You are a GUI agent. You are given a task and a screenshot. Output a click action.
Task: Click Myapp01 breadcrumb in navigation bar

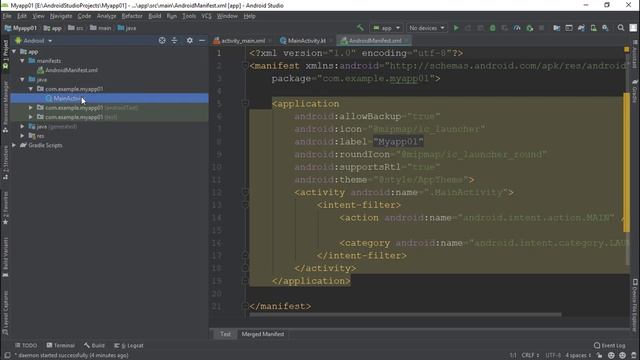tap(20, 28)
